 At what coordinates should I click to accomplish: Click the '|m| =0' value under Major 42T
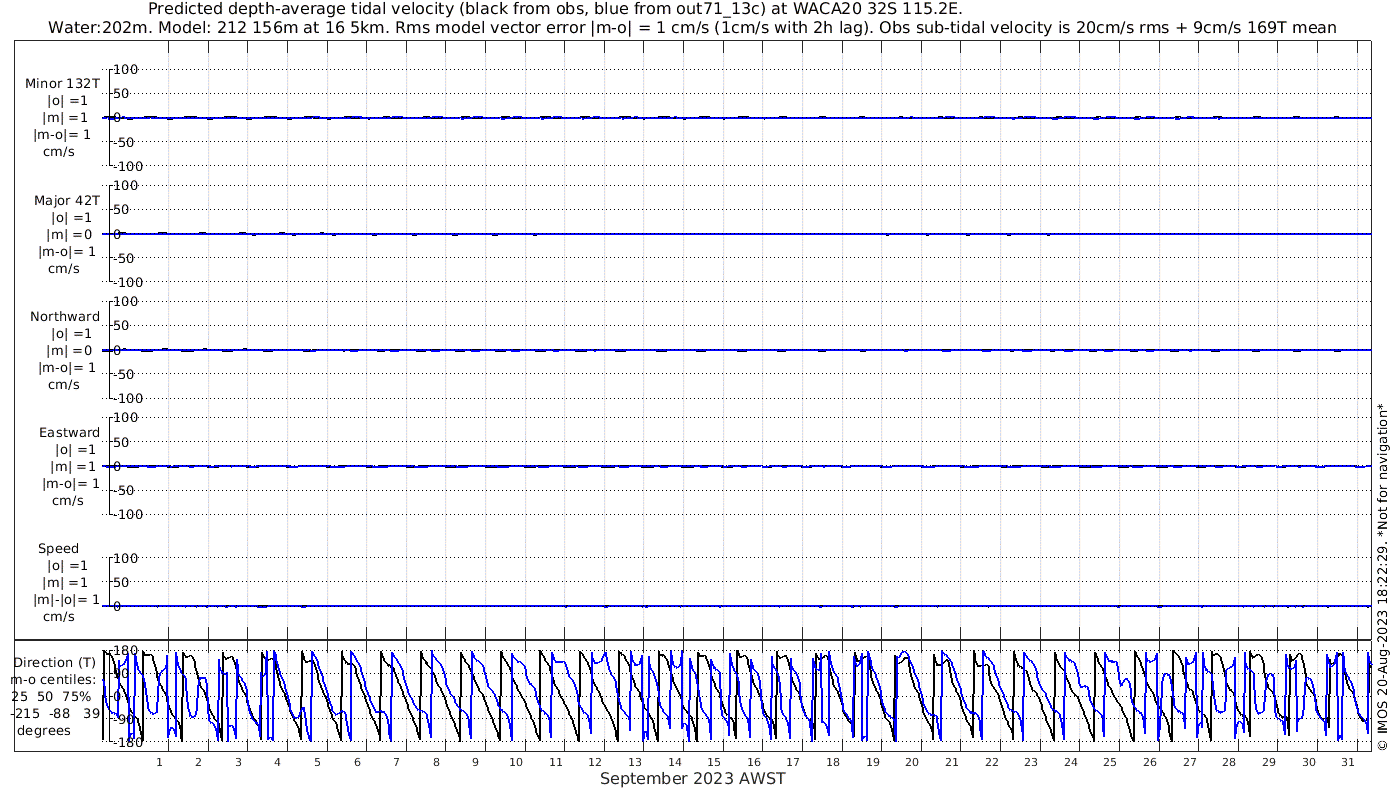tap(68, 234)
